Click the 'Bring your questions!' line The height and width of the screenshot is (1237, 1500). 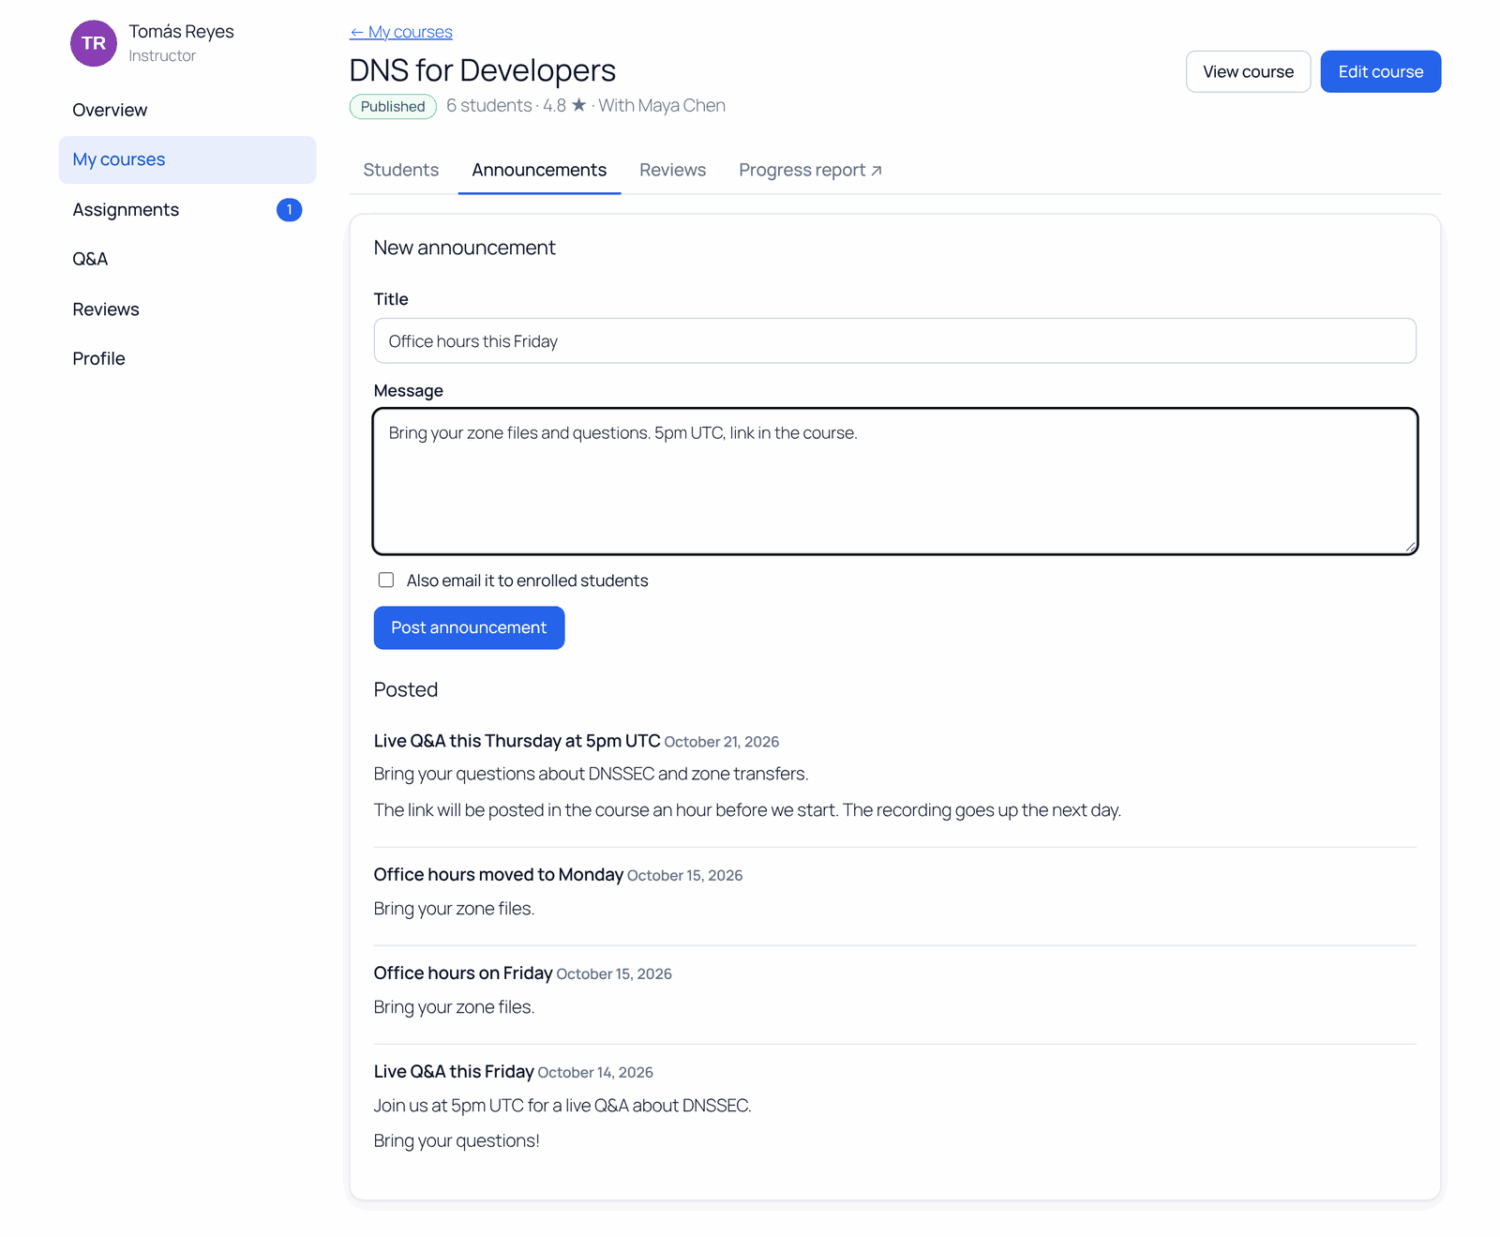click(x=456, y=1141)
